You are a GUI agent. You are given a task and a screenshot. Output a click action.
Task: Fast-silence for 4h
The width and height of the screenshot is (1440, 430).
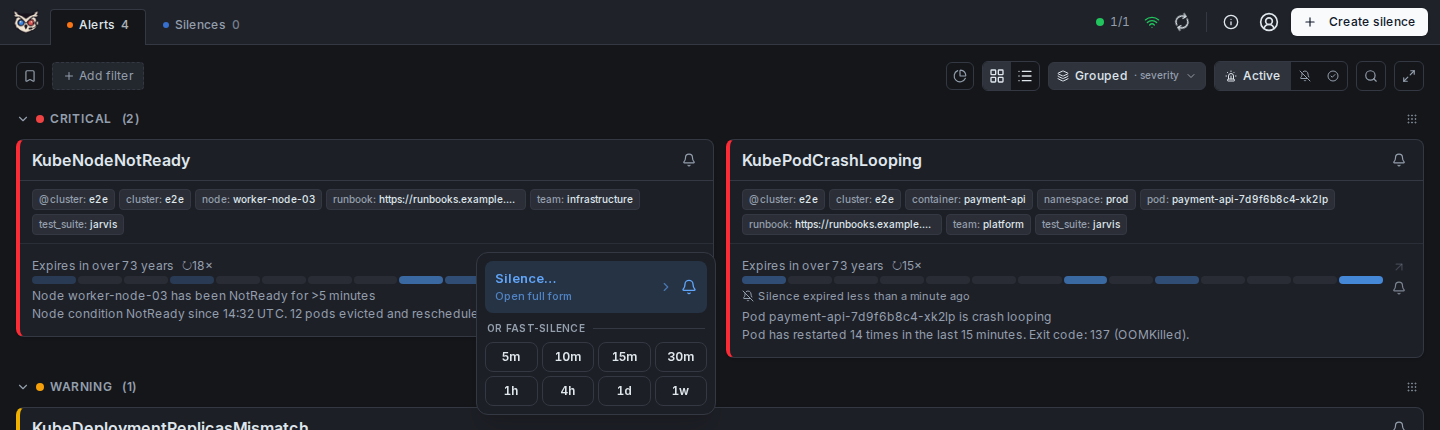[568, 391]
